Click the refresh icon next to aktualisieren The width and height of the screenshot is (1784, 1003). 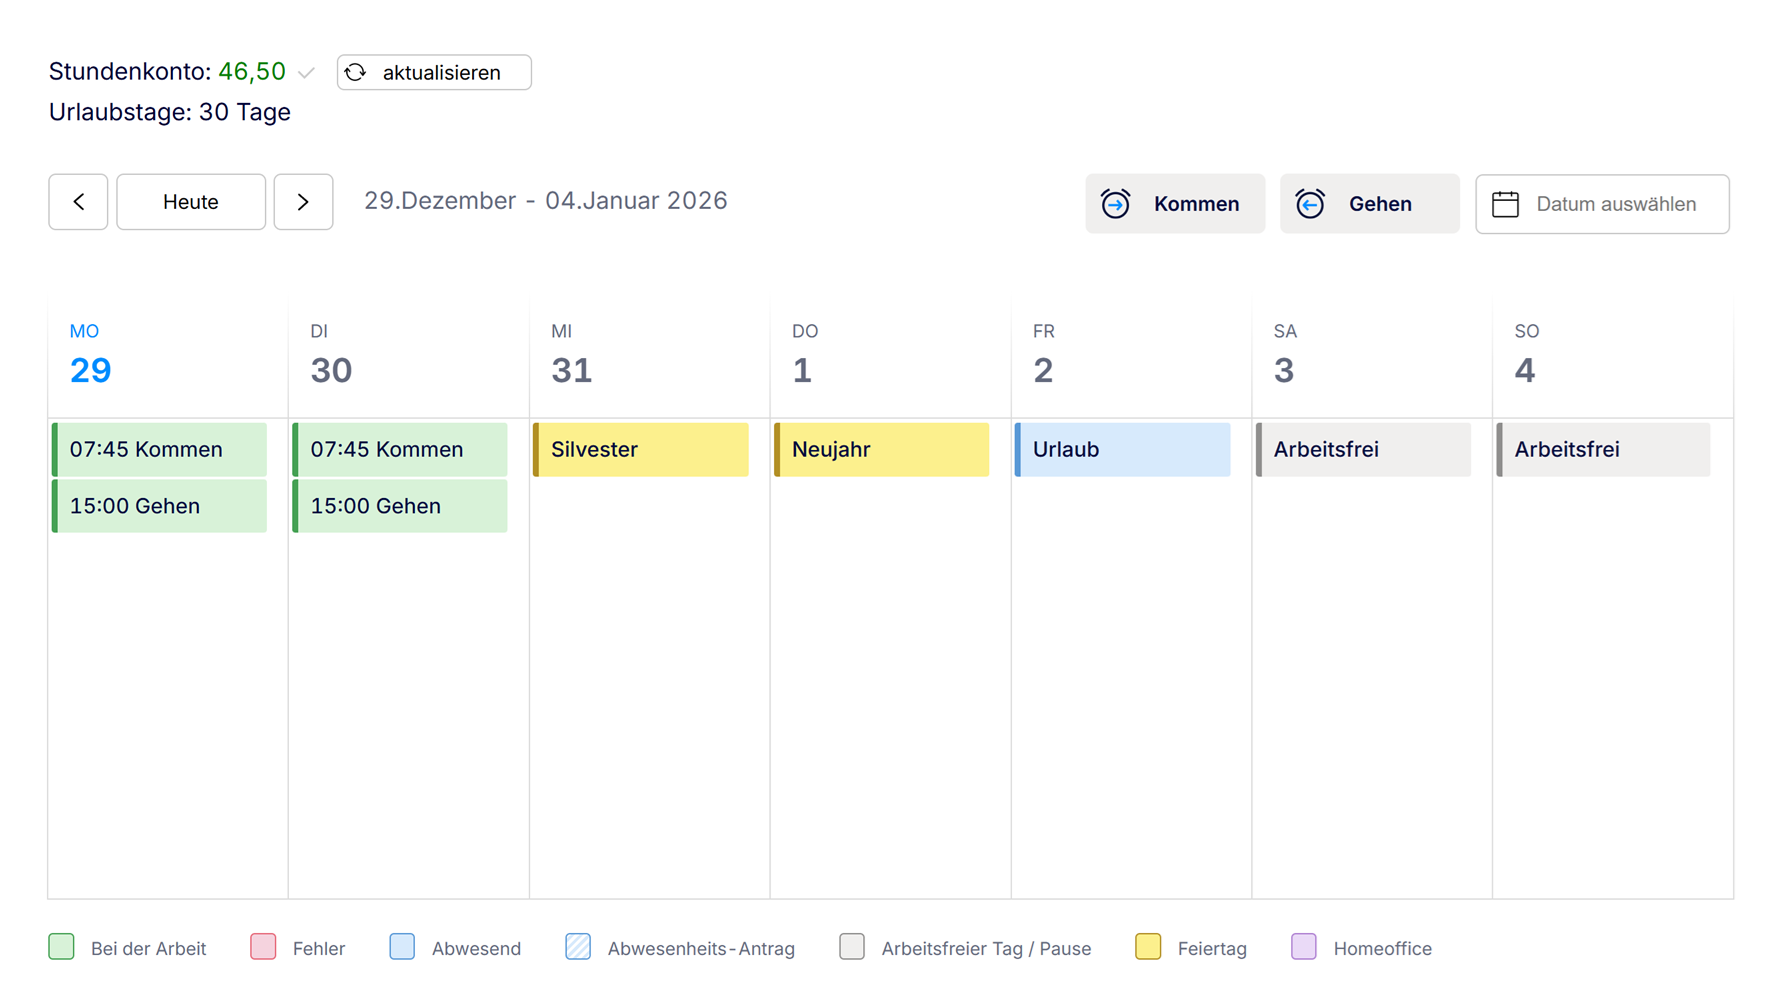tap(357, 72)
